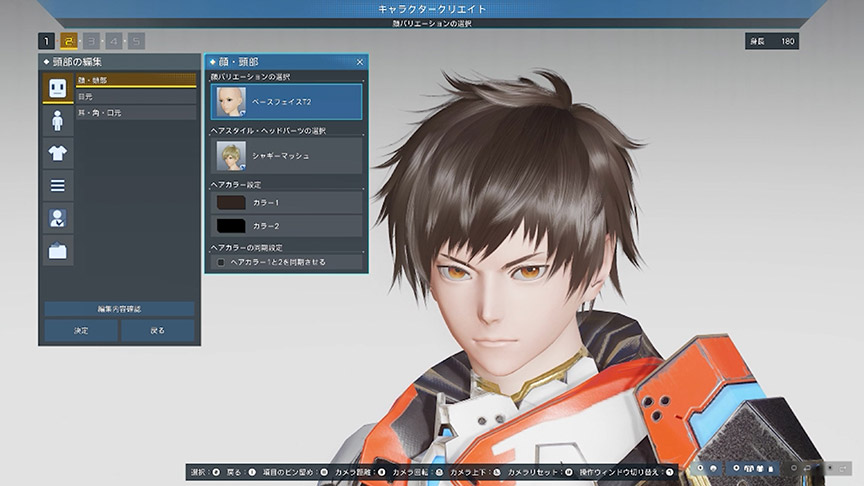This screenshot has height=486, width=864.
Task: Click innerwear shirt display icon at bottom right
Action: click(x=760, y=468)
